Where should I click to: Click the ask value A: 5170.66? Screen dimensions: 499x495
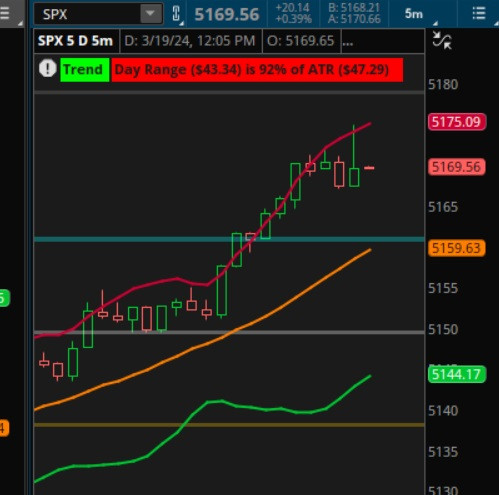point(354,19)
